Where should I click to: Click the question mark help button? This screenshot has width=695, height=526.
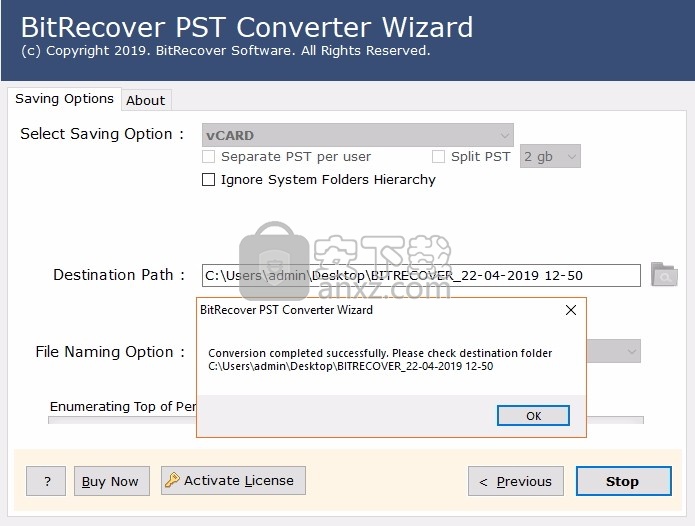point(46,481)
